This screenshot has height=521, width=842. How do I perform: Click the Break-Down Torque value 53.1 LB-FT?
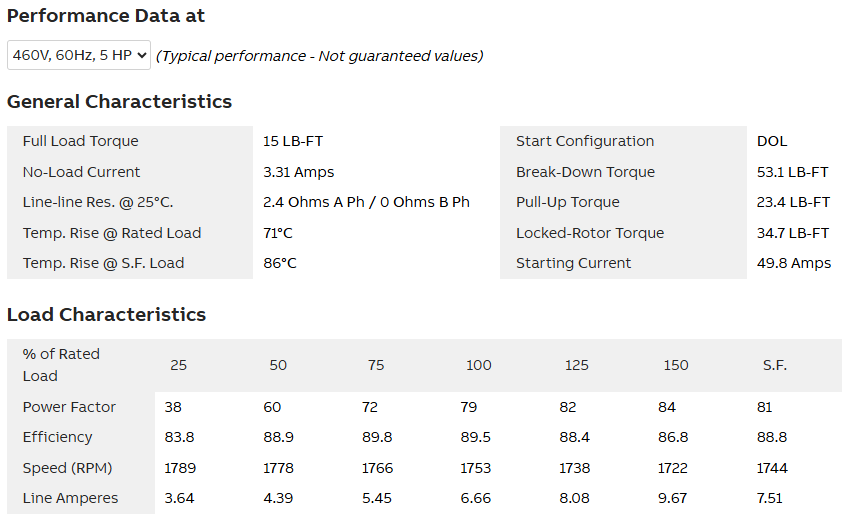793,172
